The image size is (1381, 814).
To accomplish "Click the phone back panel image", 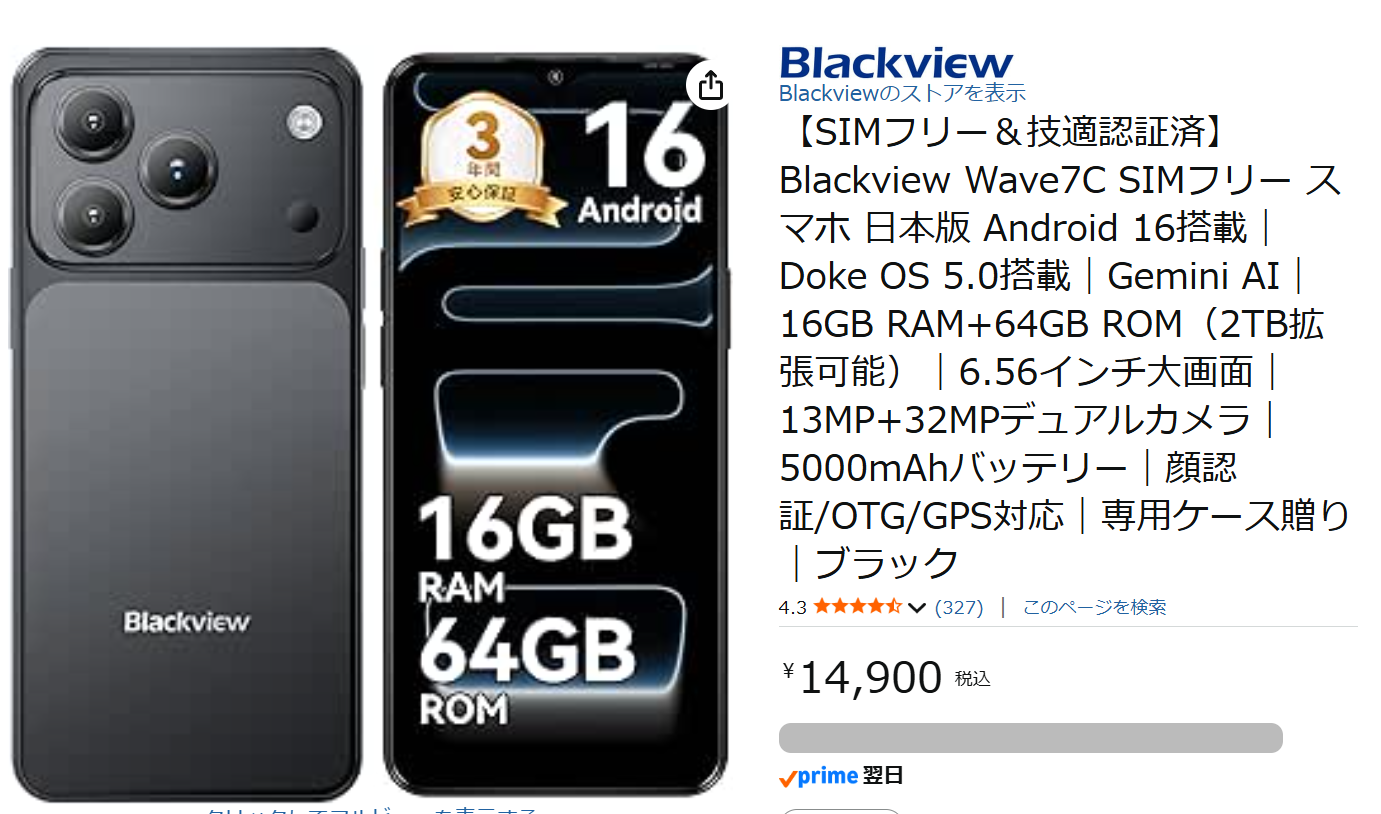I will click(187, 424).
